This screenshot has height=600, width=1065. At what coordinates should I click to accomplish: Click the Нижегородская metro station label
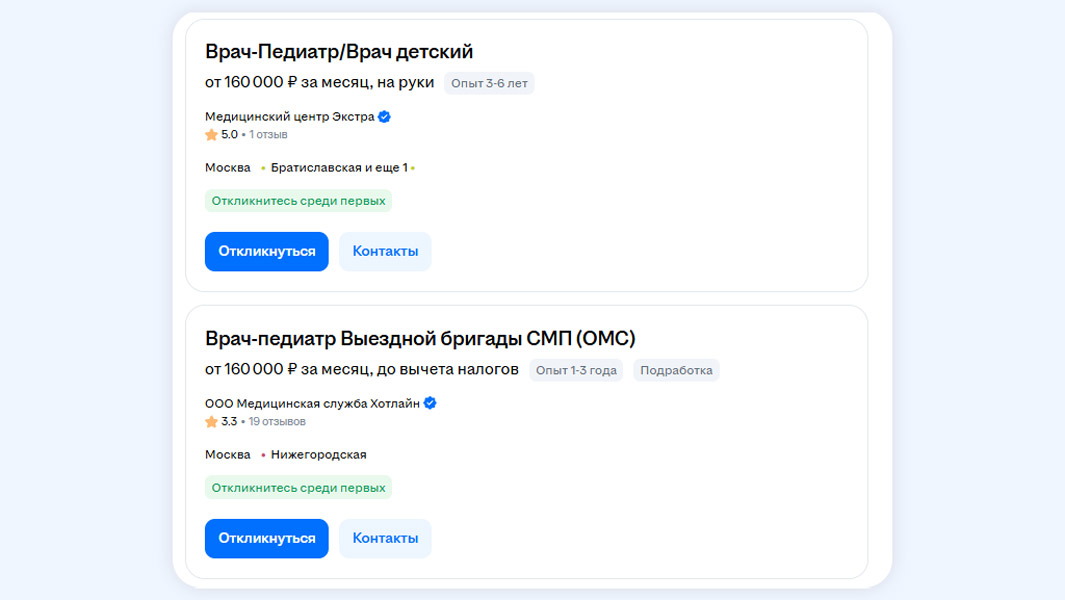click(318, 455)
